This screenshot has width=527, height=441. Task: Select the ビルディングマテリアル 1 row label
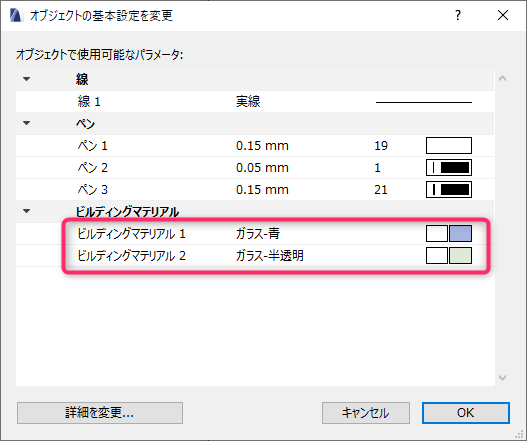(131, 234)
